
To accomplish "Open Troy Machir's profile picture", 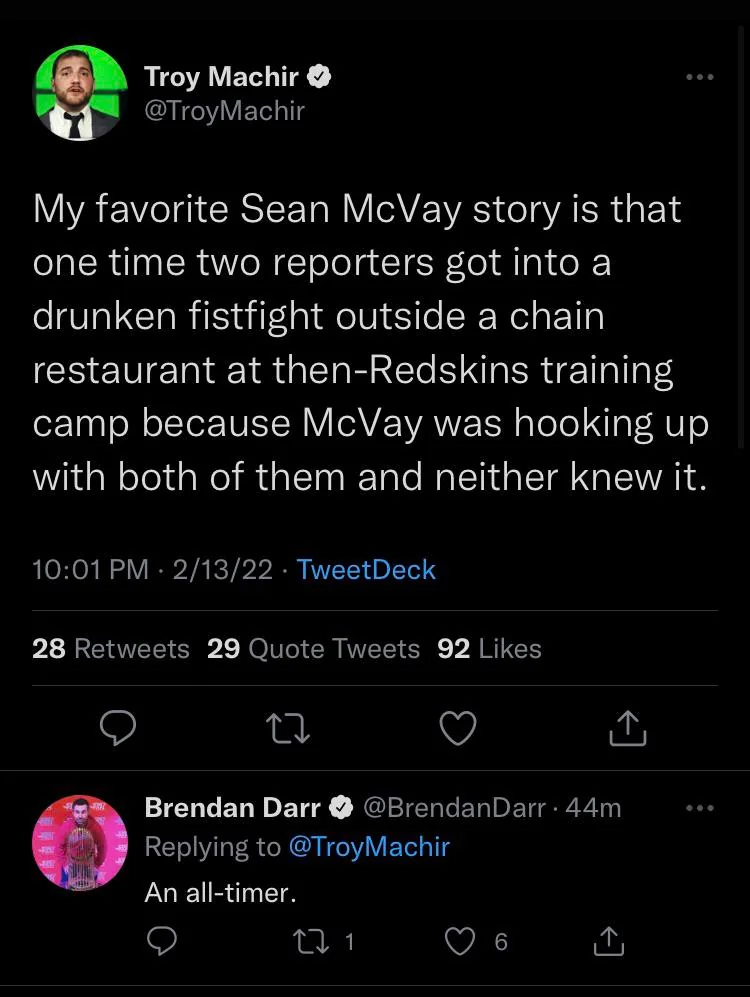I will click(x=81, y=93).
